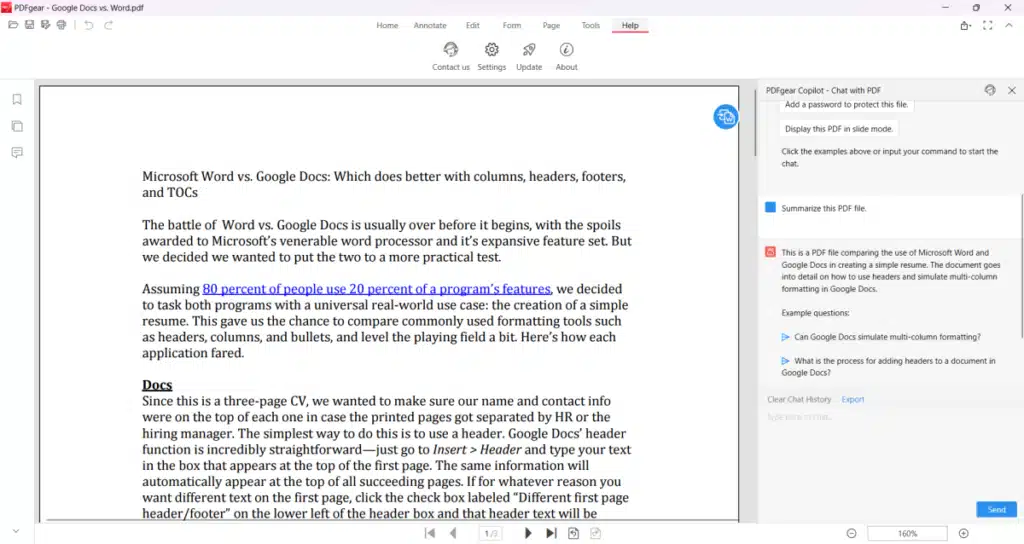
Task: Click the page number field
Action: click(490, 534)
